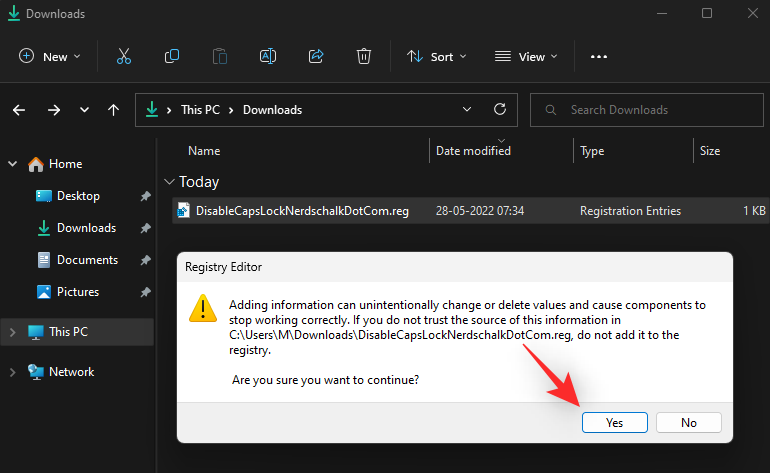The image size is (770, 473).
Task: Open the View dropdown menu
Action: click(526, 56)
